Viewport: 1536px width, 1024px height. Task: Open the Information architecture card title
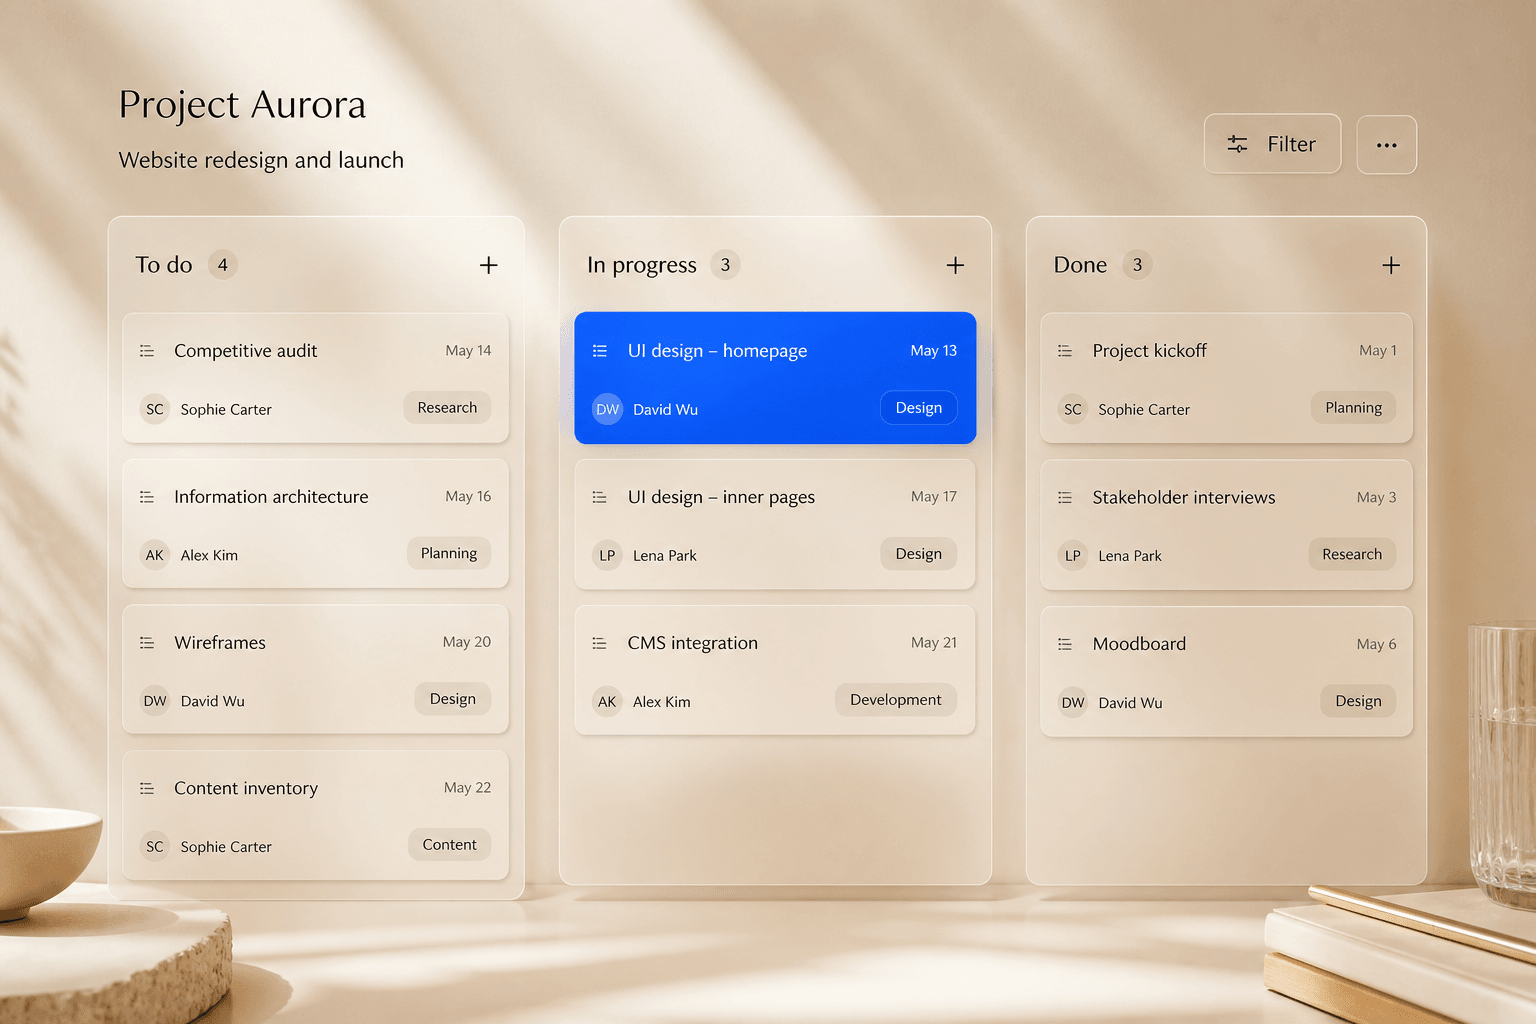click(x=271, y=497)
